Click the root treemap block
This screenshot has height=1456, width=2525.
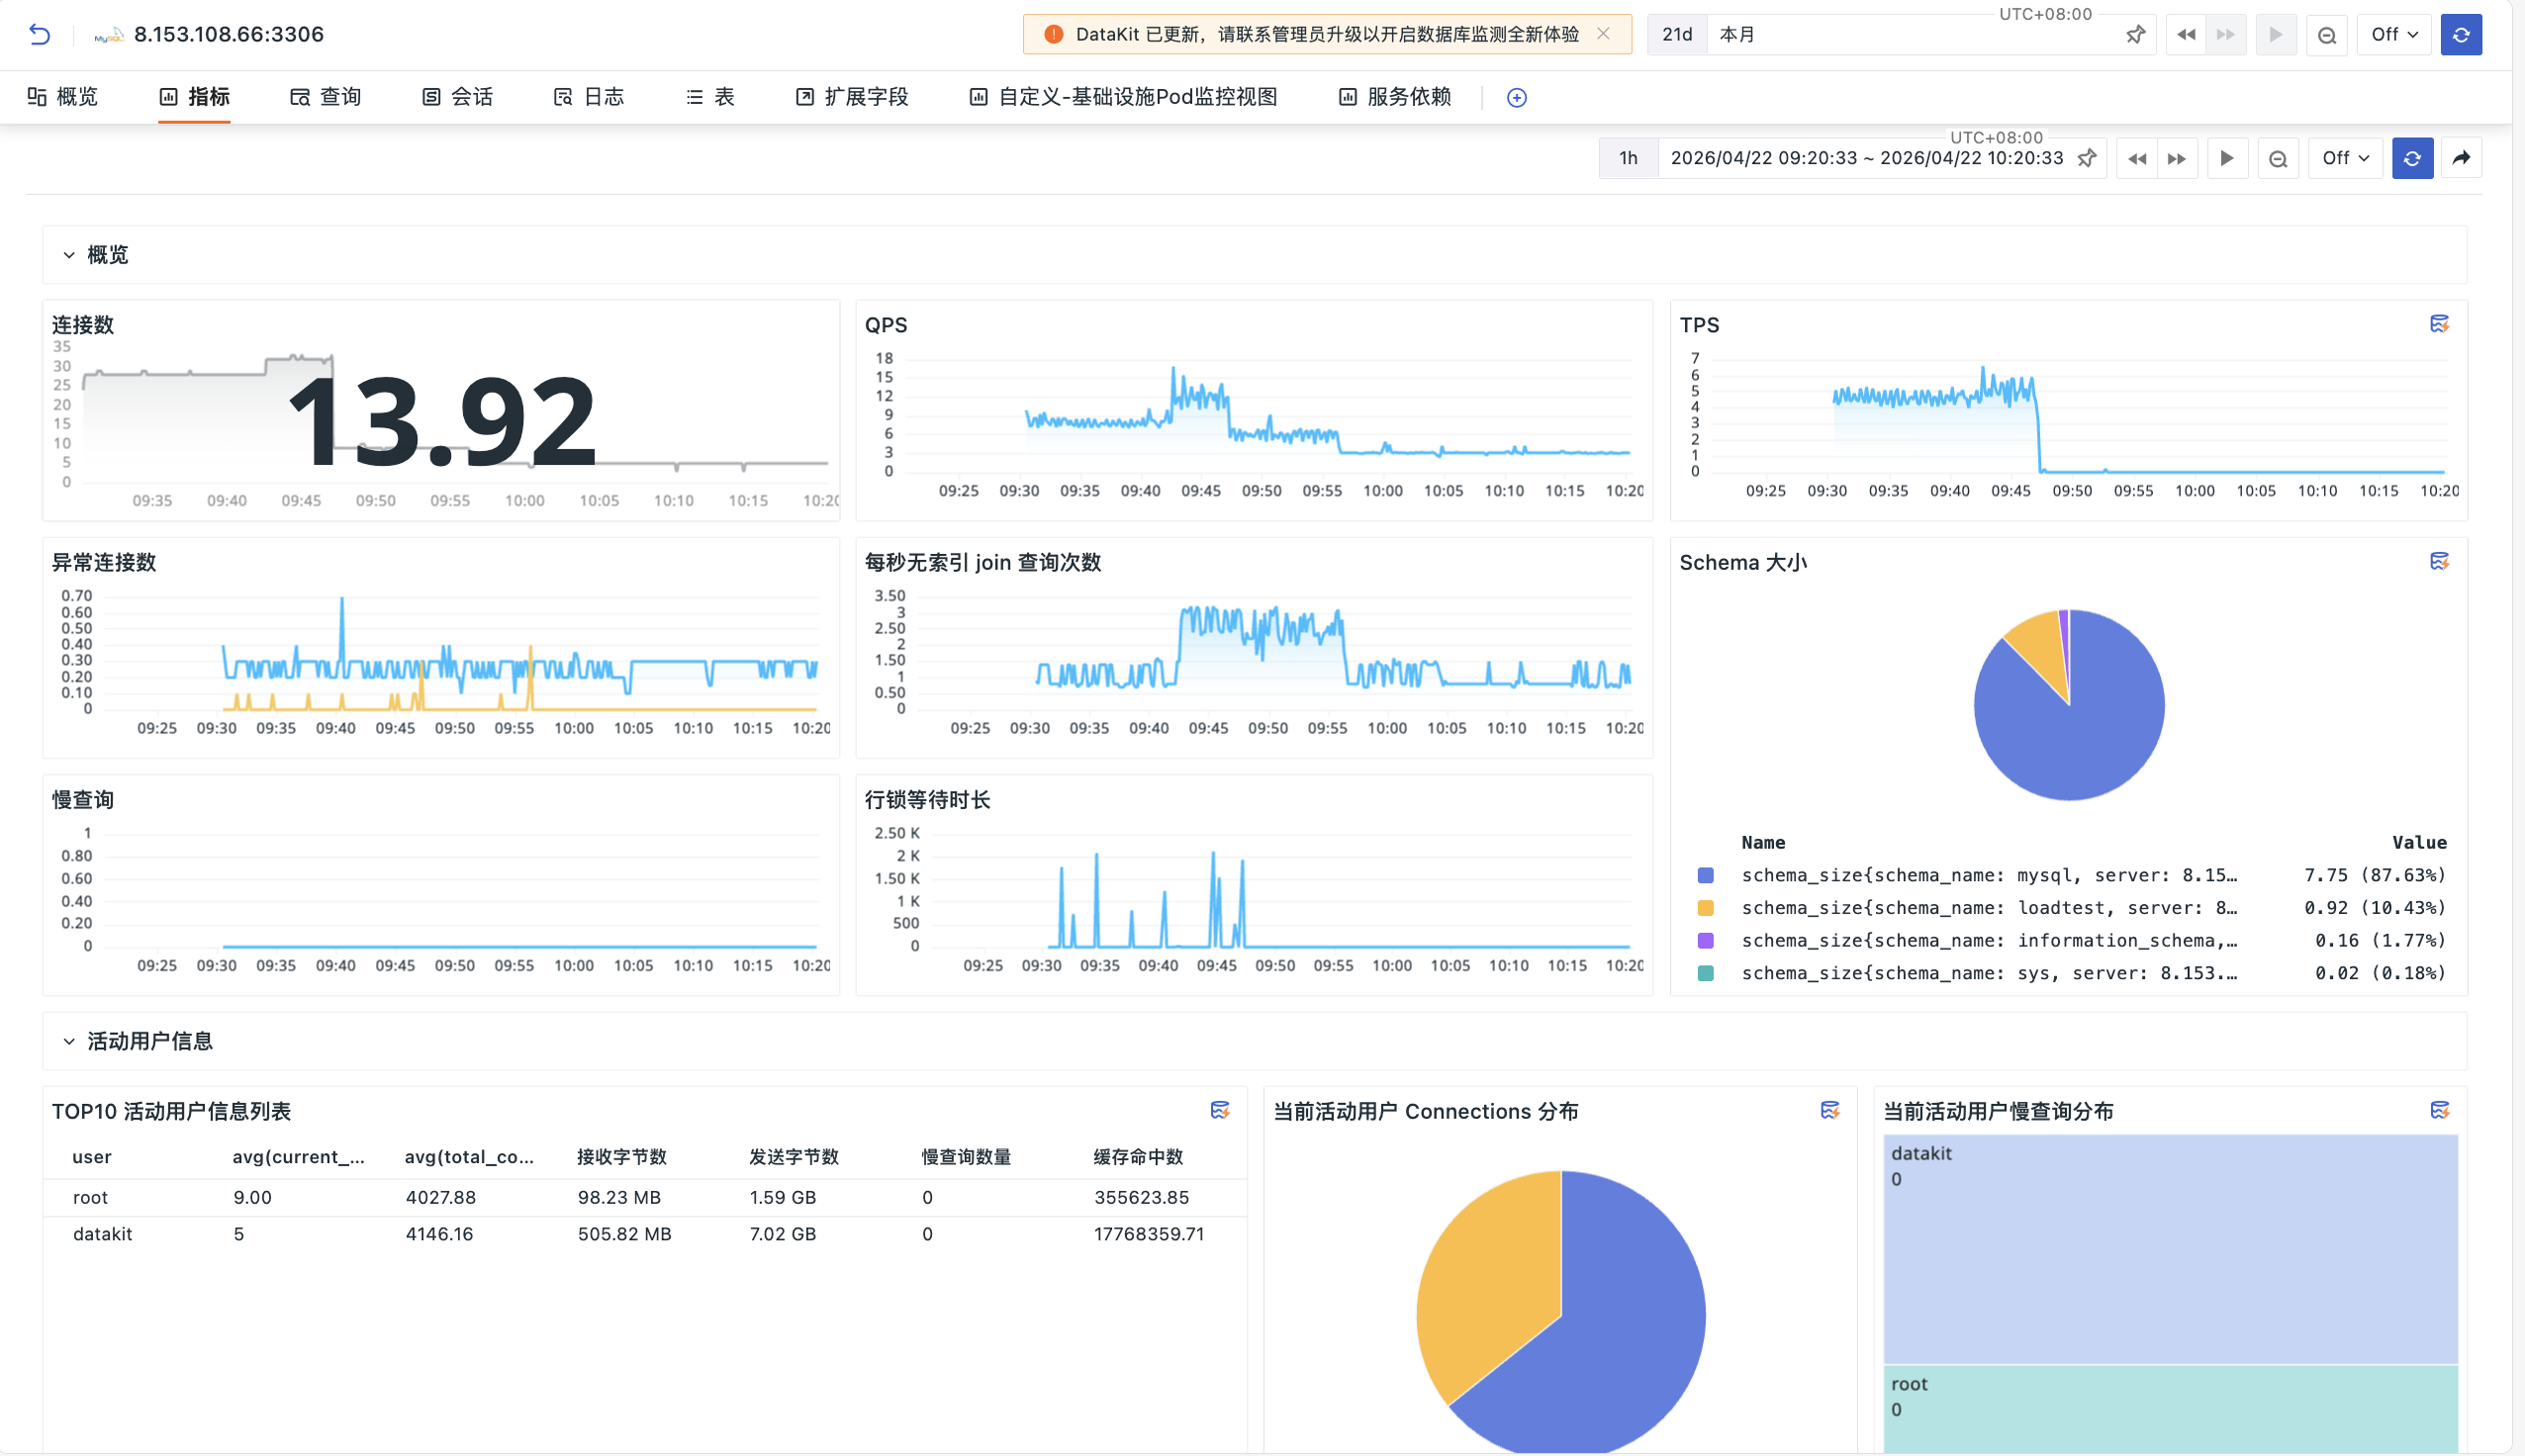pos(2170,1409)
